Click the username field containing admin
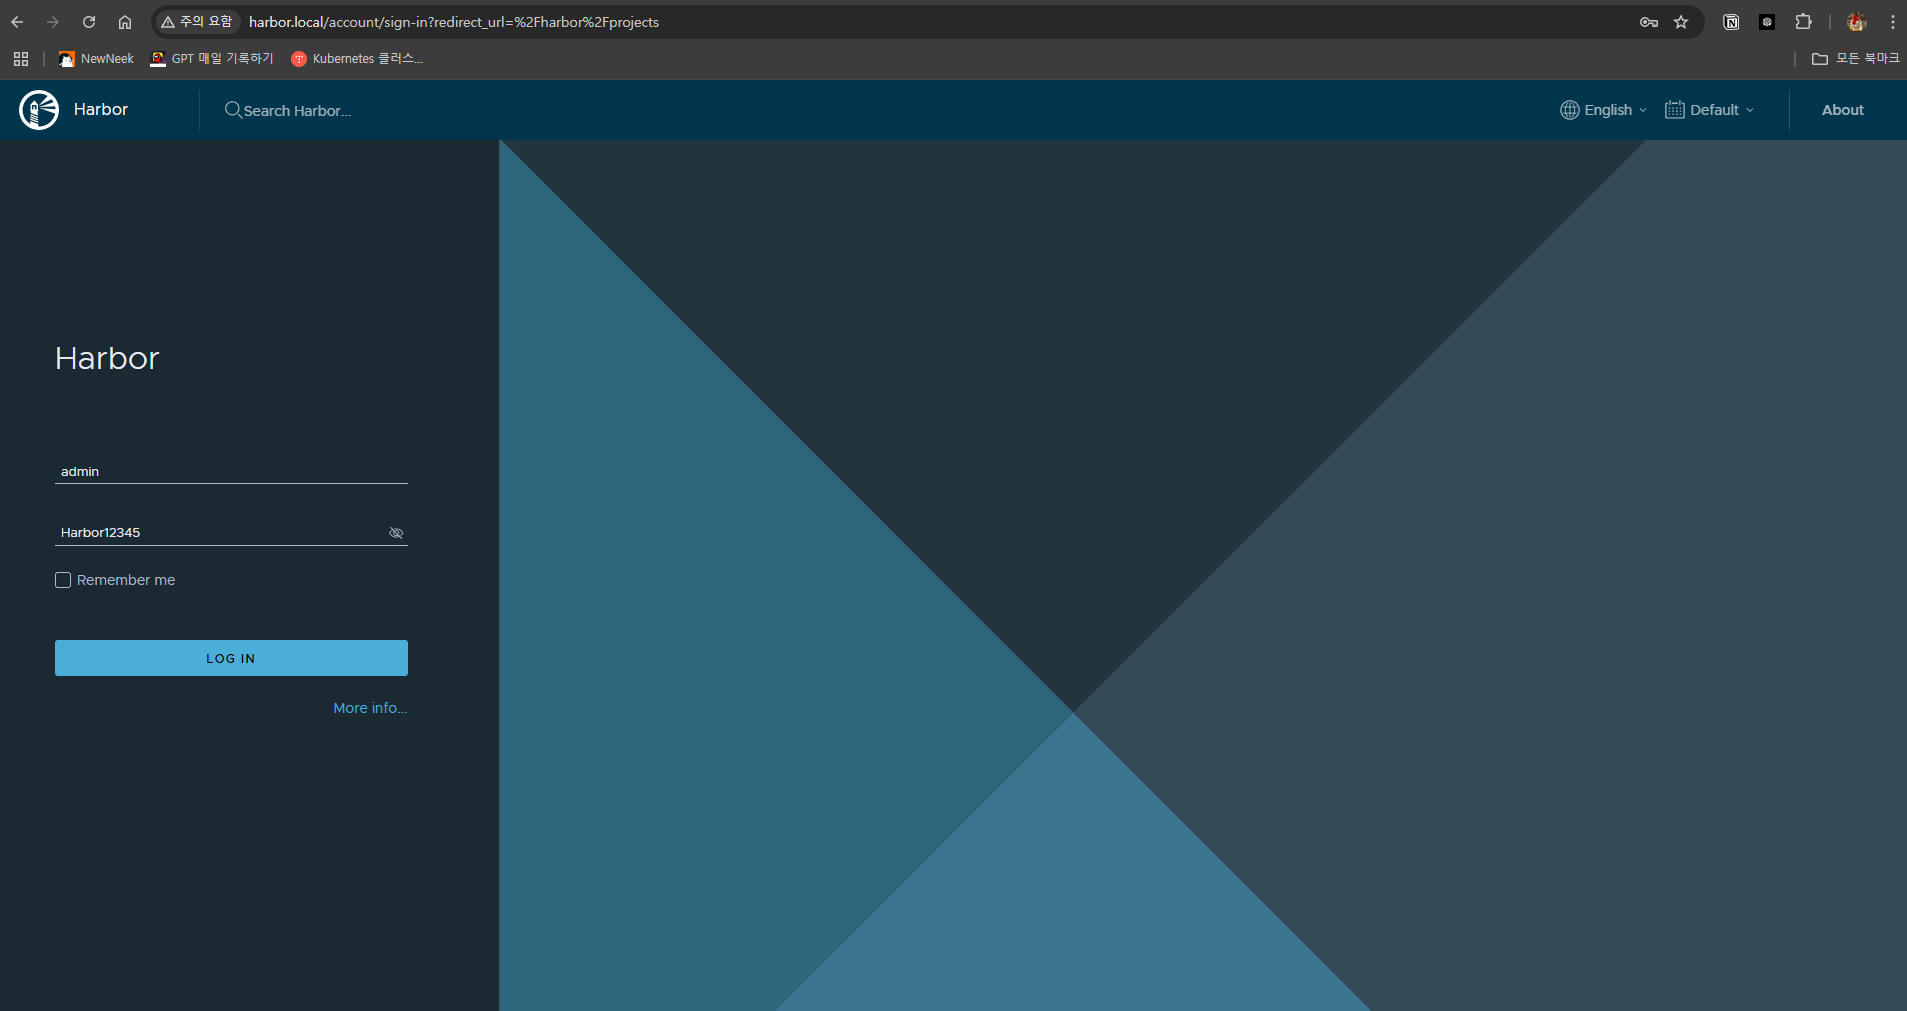This screenshot has width=1907, height=1011. (231, 471)
